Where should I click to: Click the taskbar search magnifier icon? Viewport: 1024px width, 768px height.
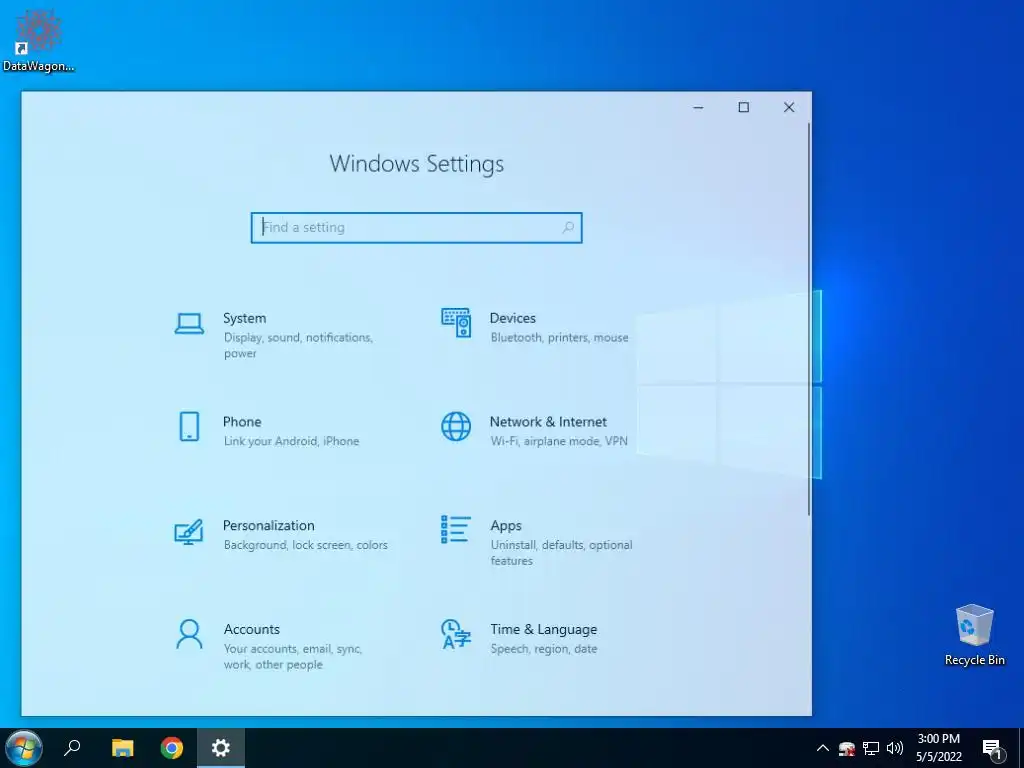click(72, 748)
